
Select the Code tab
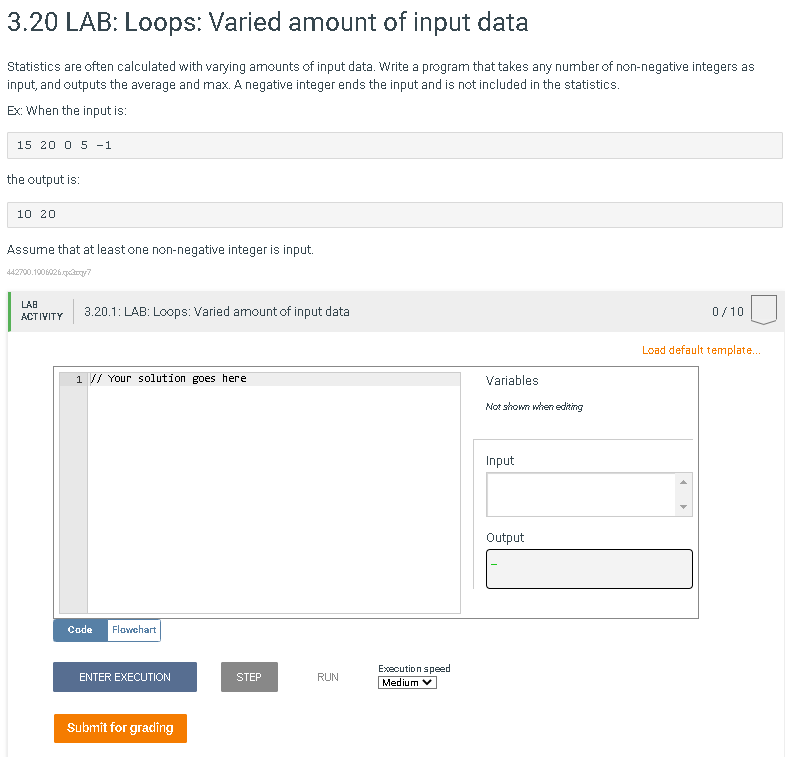(x=80, y=630)
